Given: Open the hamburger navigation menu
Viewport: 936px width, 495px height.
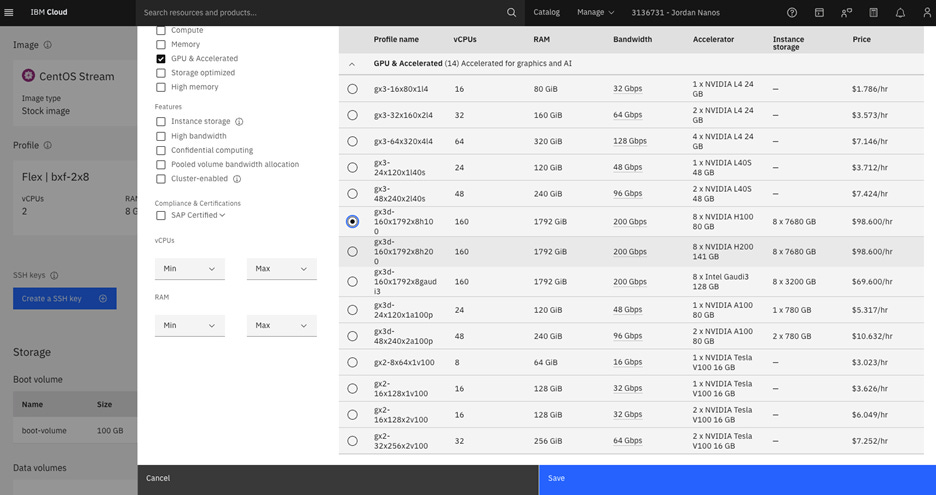Looking at the screenshot, I should point(8,13).
